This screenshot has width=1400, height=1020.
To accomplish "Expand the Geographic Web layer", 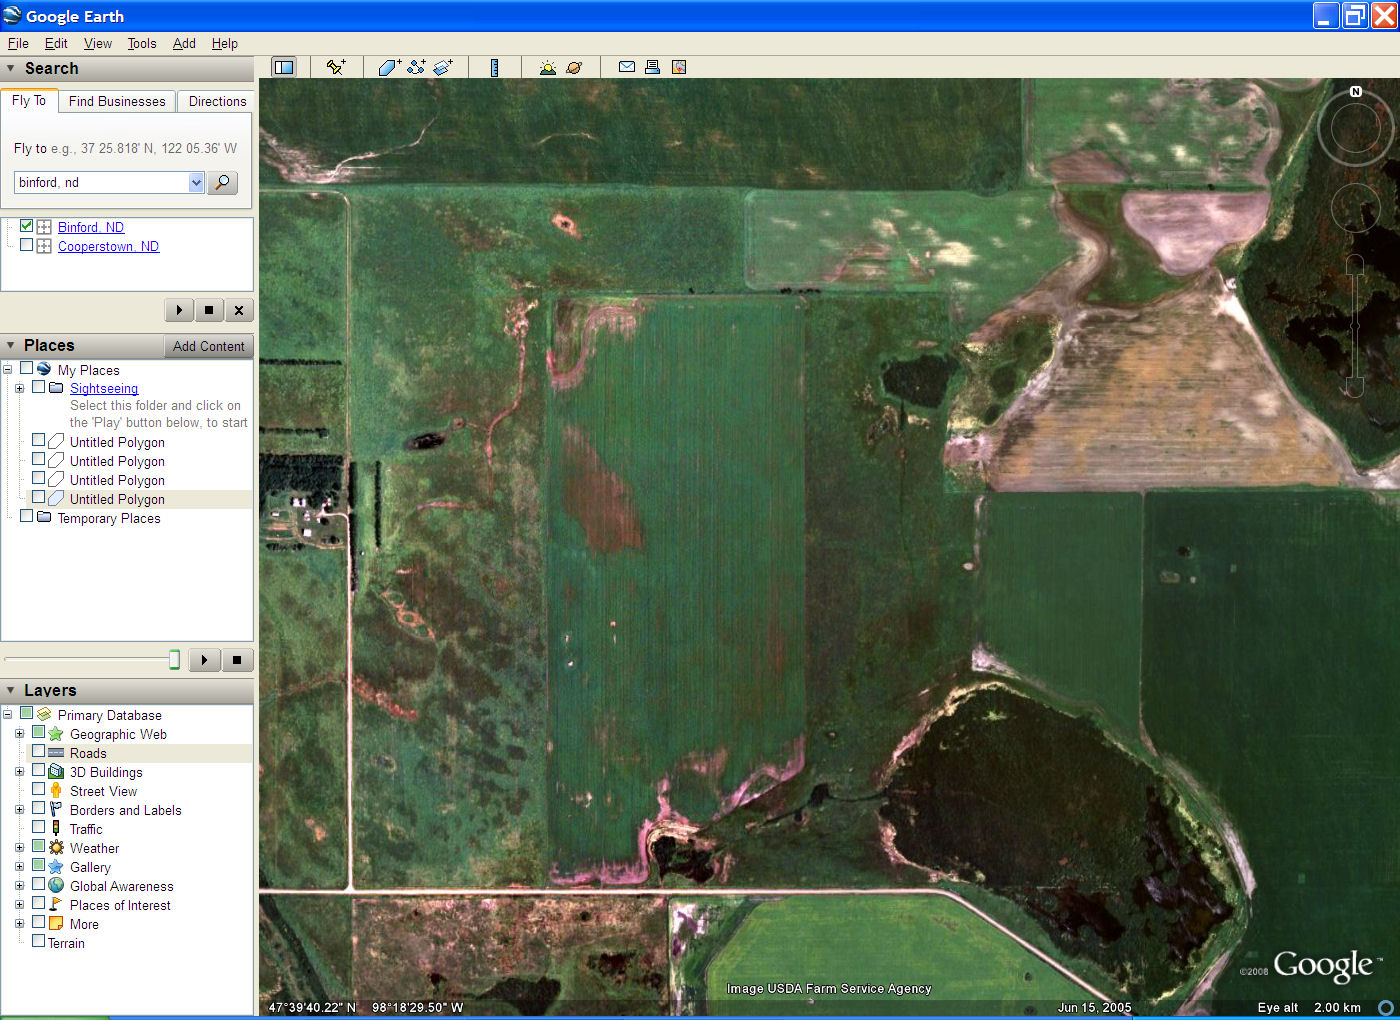I will point(19,734).
